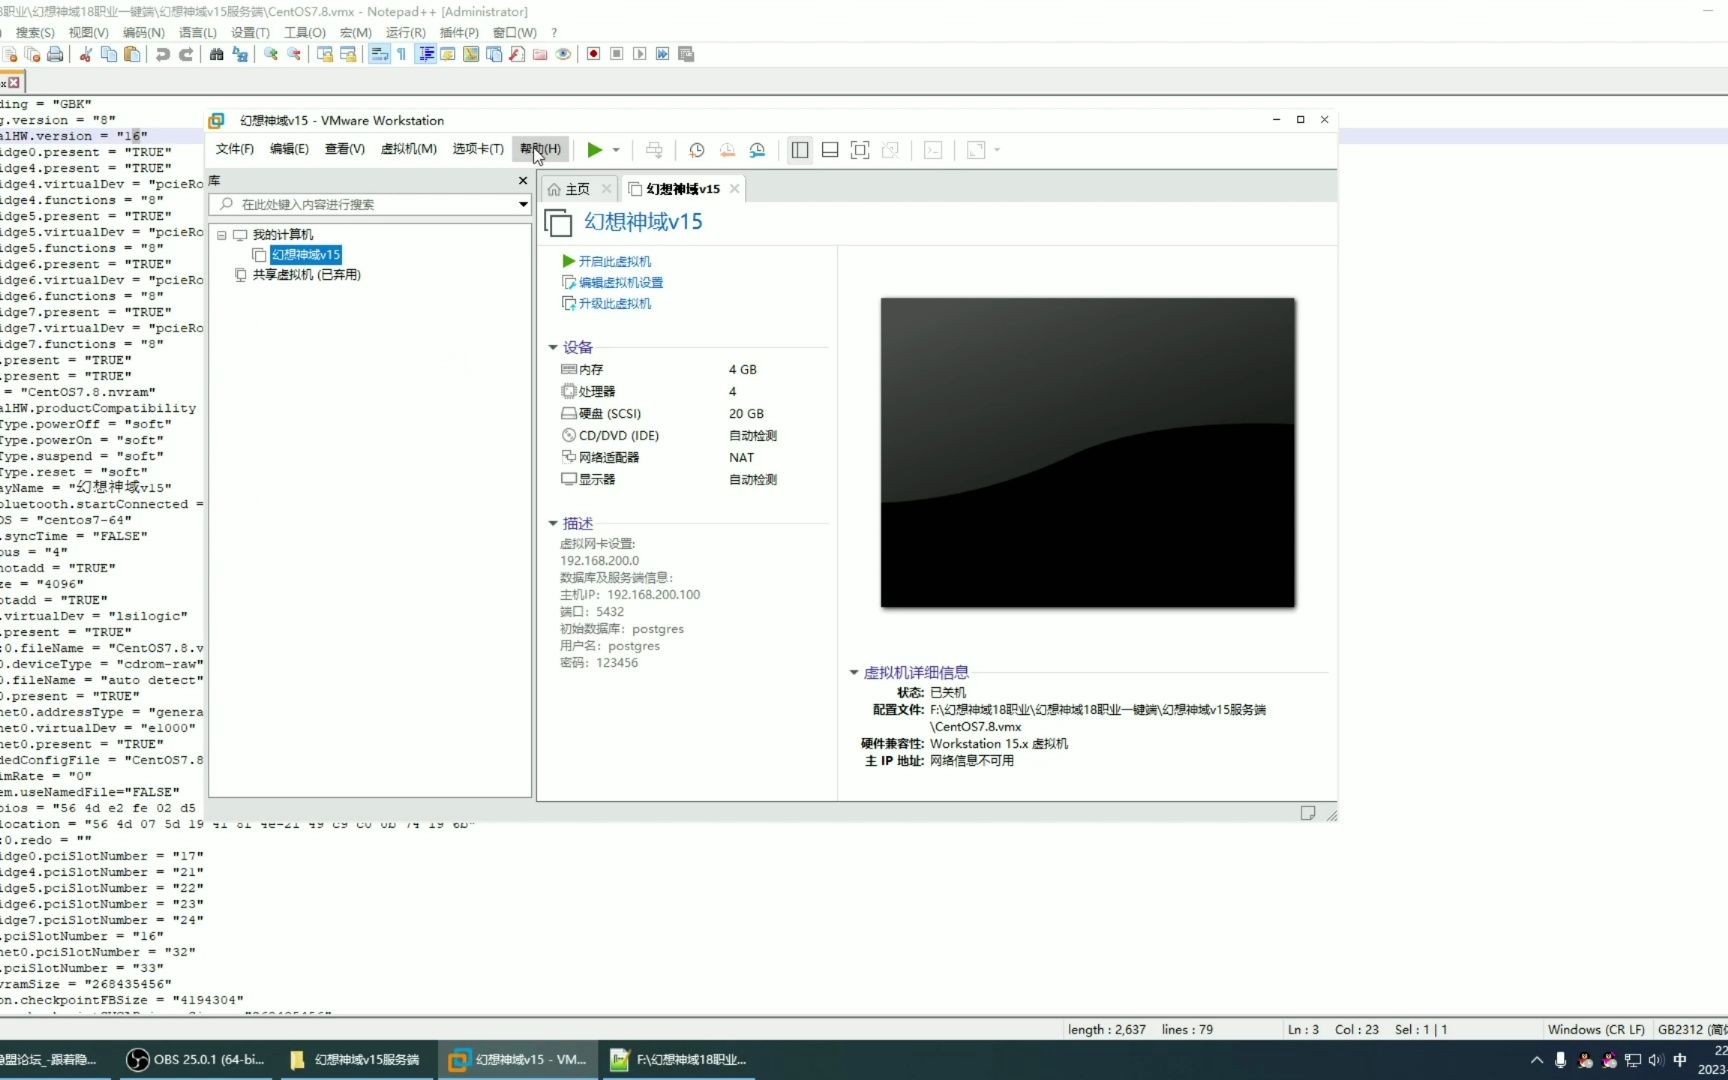Click the Notepad++ Print icon

pyautogui.click(x=55, y=54)
